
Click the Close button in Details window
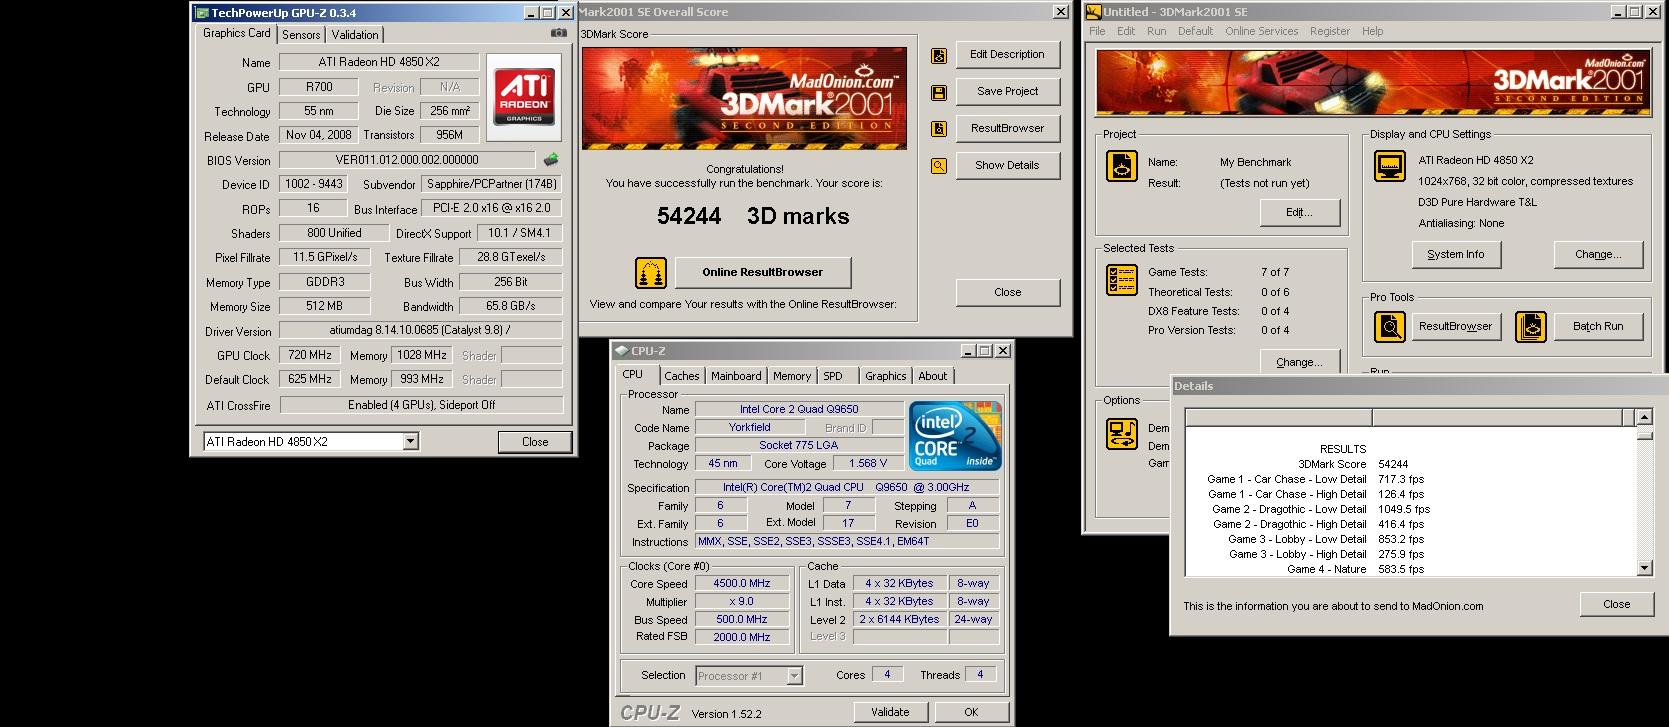point(1617,604)
